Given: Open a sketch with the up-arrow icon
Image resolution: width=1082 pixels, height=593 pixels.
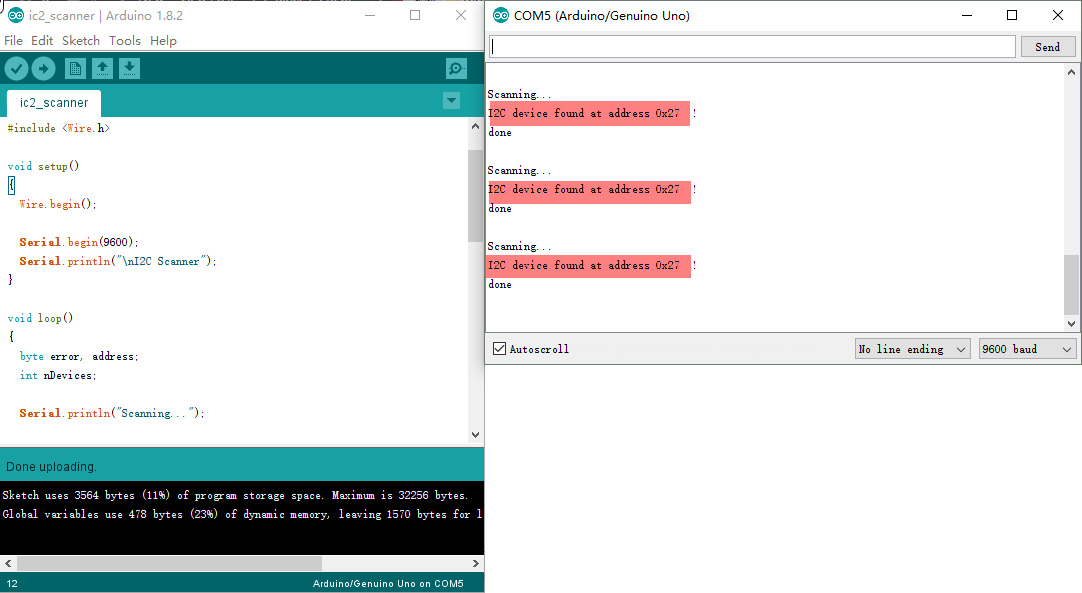Looking at the screenshot, I should (x=102, y=68).
